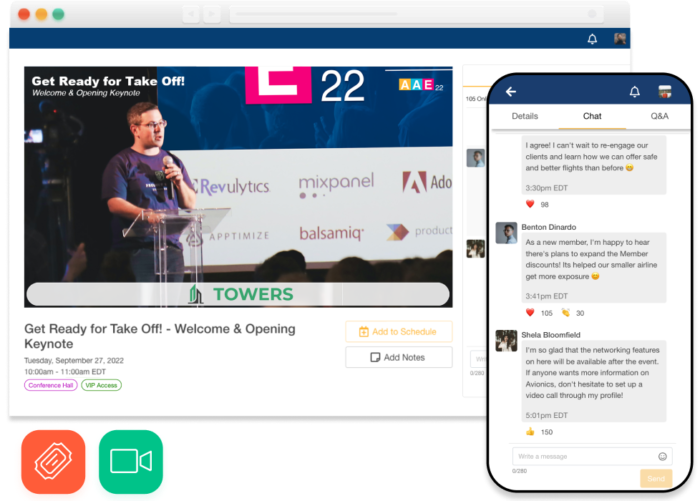Click the VIP Access tag

click(101, 385)
